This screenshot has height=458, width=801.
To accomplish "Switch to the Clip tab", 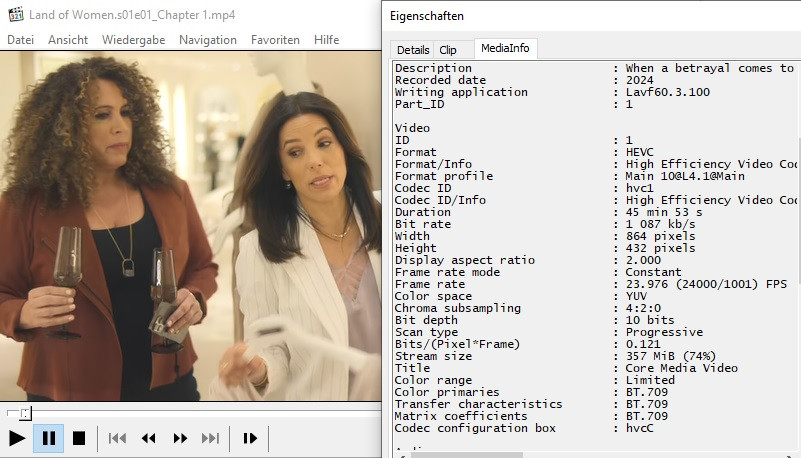I will [x=448, y=50].
